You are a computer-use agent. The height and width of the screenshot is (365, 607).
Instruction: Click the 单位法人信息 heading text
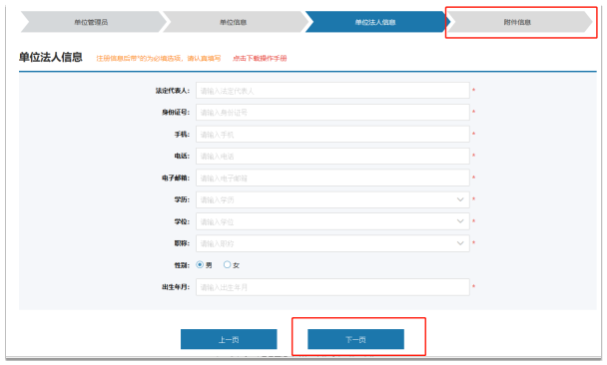tap(51, 57)
